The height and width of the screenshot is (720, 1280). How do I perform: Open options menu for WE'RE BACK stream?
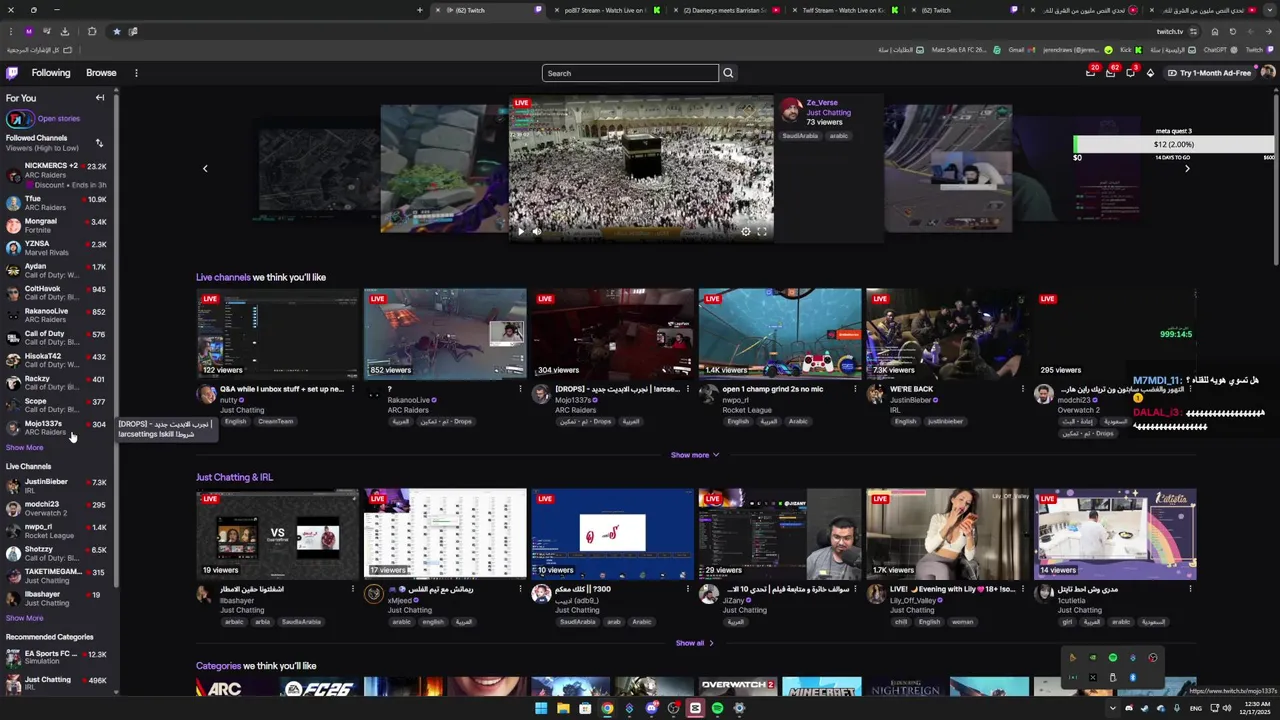(x=1022, y=389)
